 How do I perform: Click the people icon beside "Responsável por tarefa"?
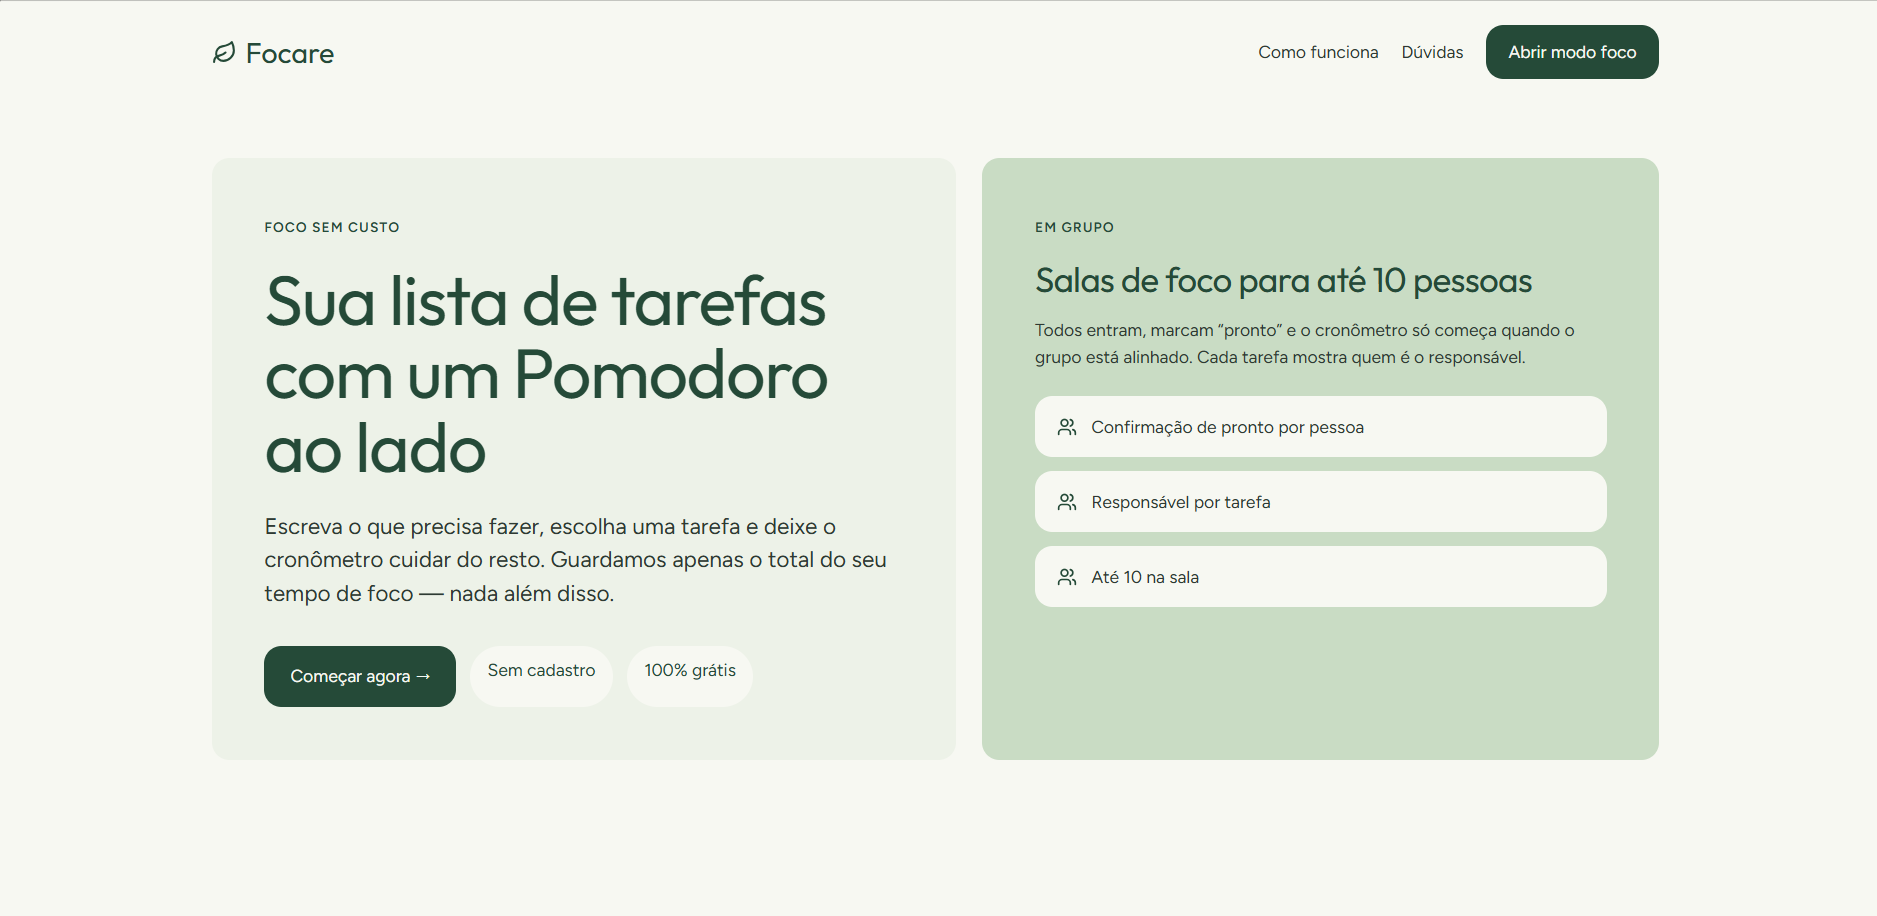tap(1067, 502)
